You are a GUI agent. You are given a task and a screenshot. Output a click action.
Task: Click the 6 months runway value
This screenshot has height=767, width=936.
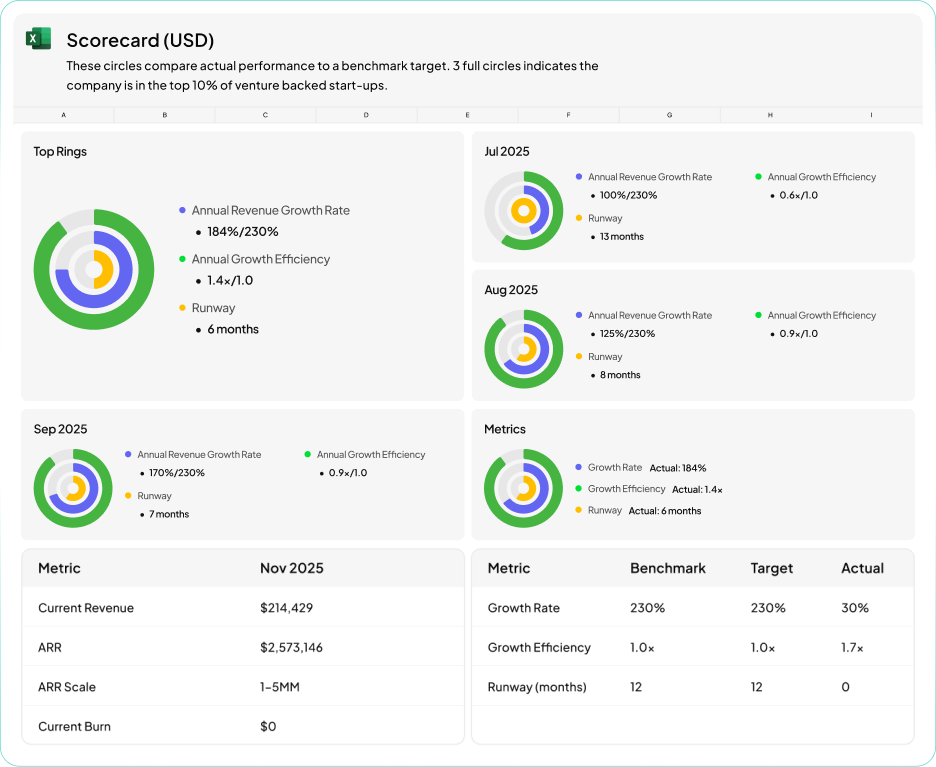coord(233,329)
